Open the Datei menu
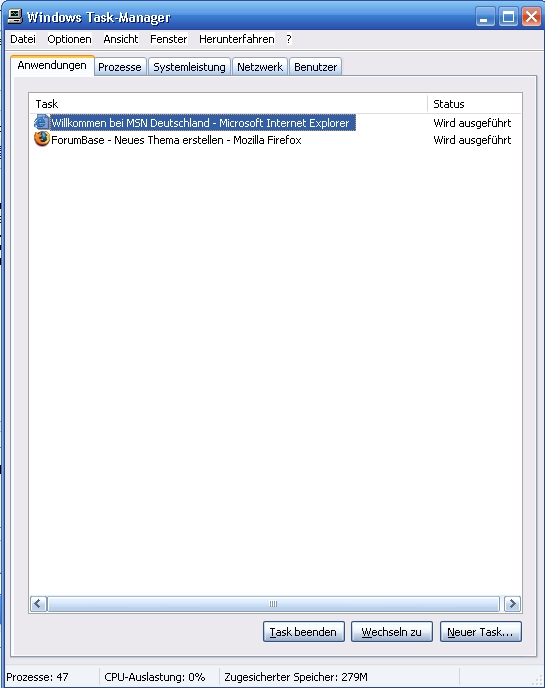This screenshot has width=545, height=688. (23, 39)
